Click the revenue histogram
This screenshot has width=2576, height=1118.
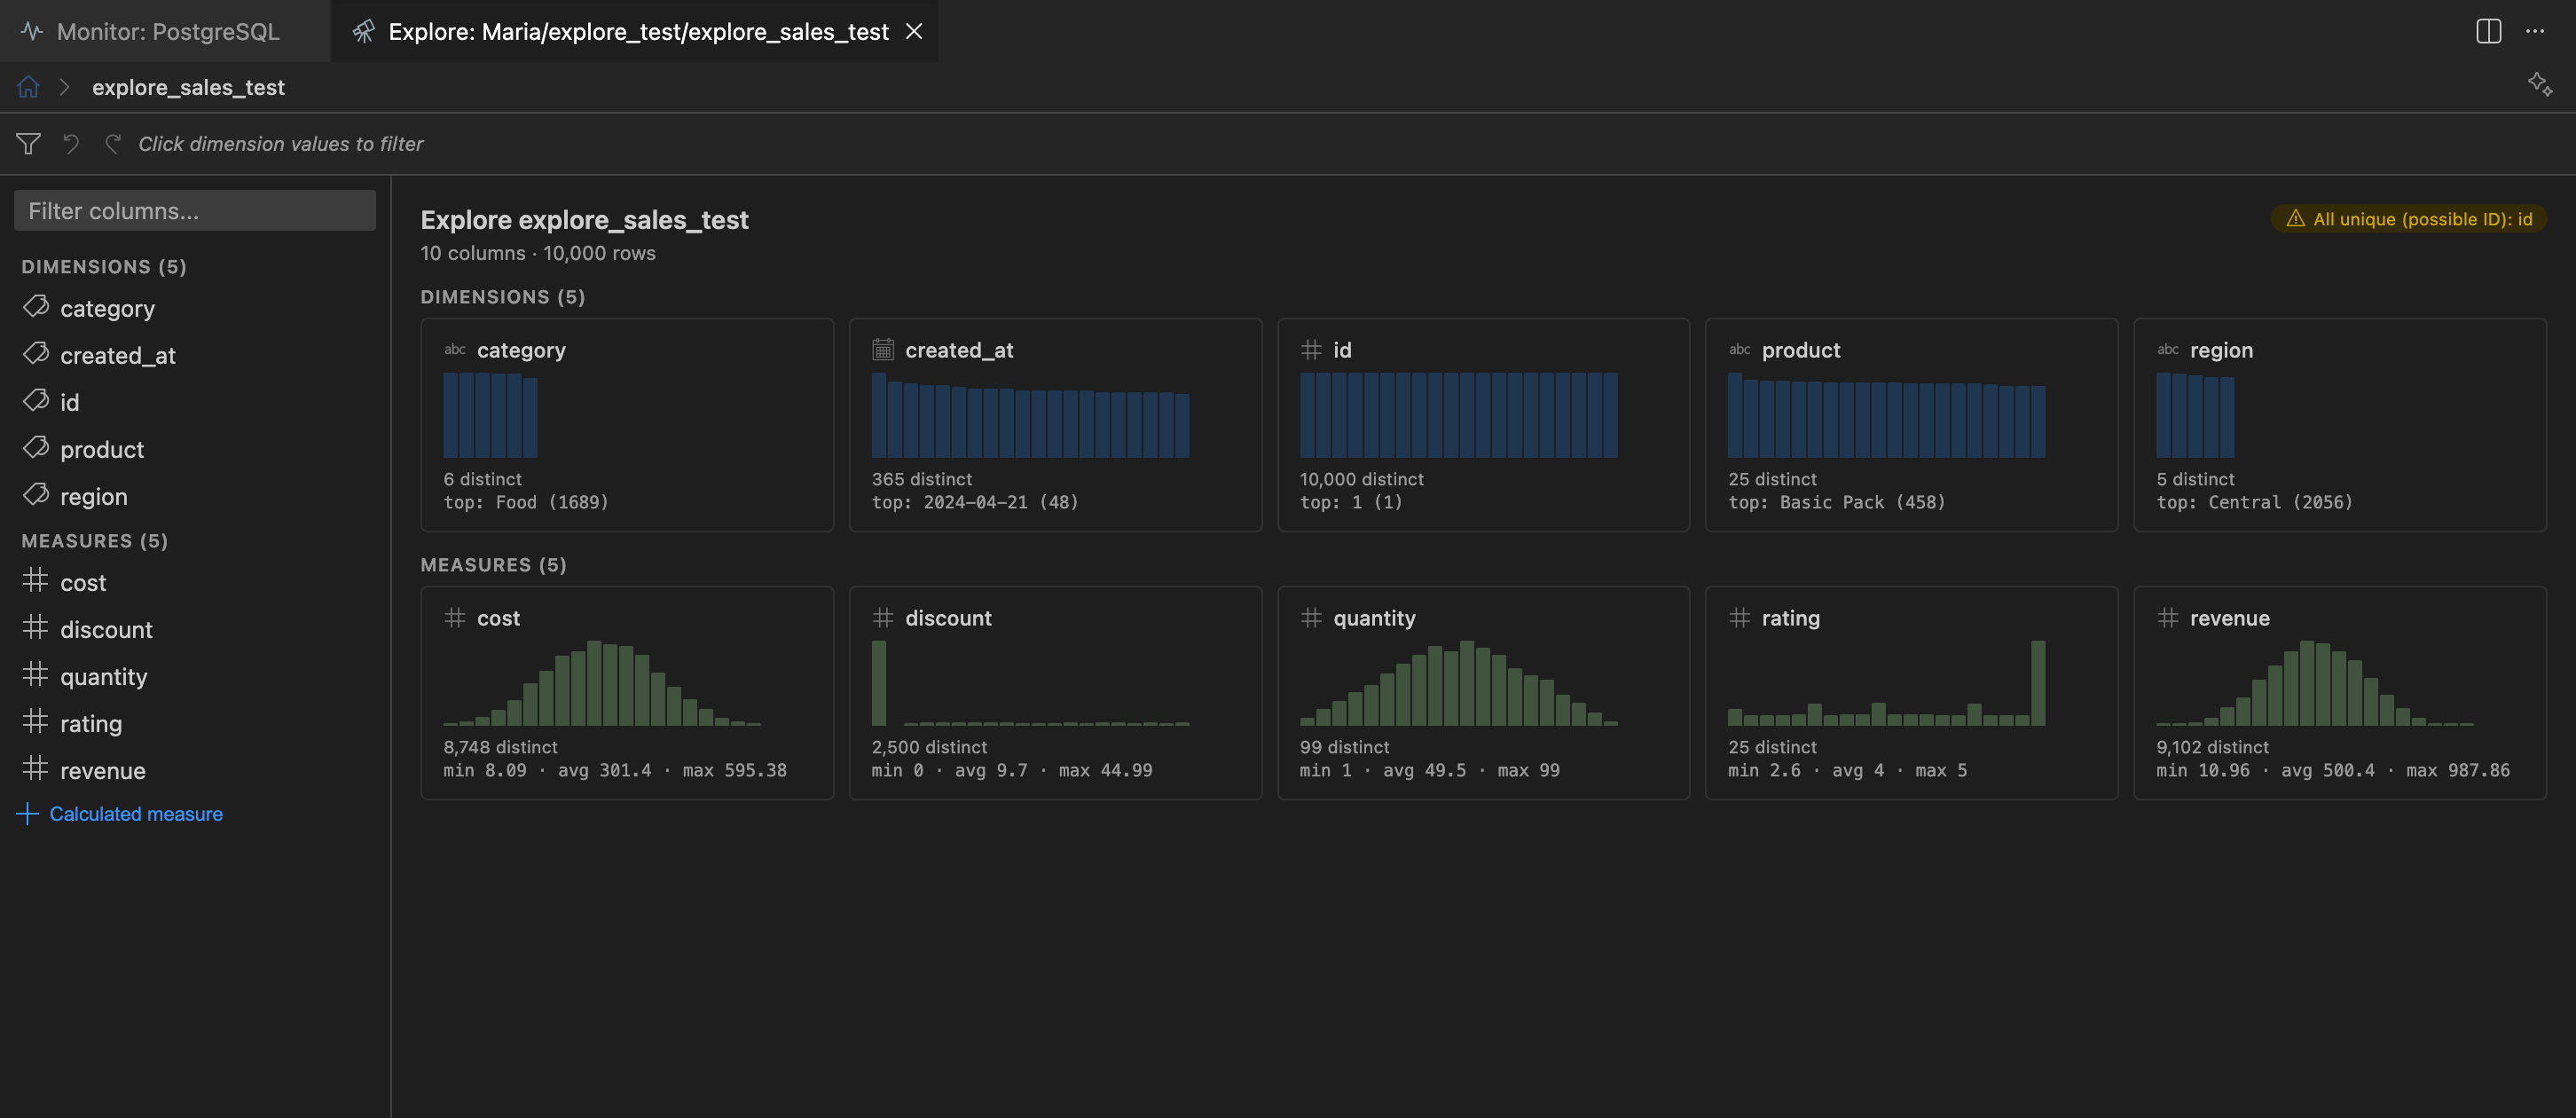[x=2315, y=683]
